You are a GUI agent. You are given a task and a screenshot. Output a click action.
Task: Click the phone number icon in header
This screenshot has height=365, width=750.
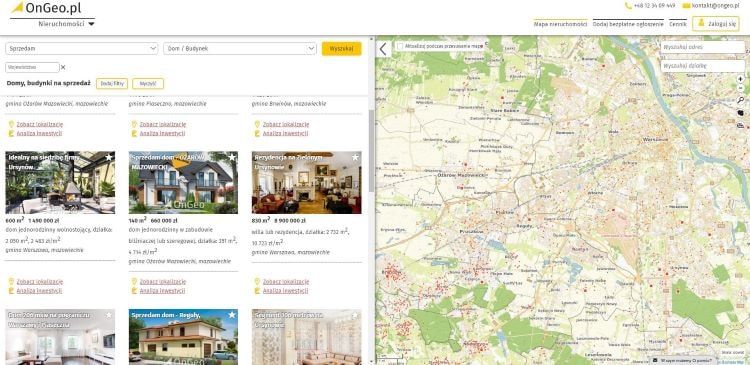tap(628, 6)
